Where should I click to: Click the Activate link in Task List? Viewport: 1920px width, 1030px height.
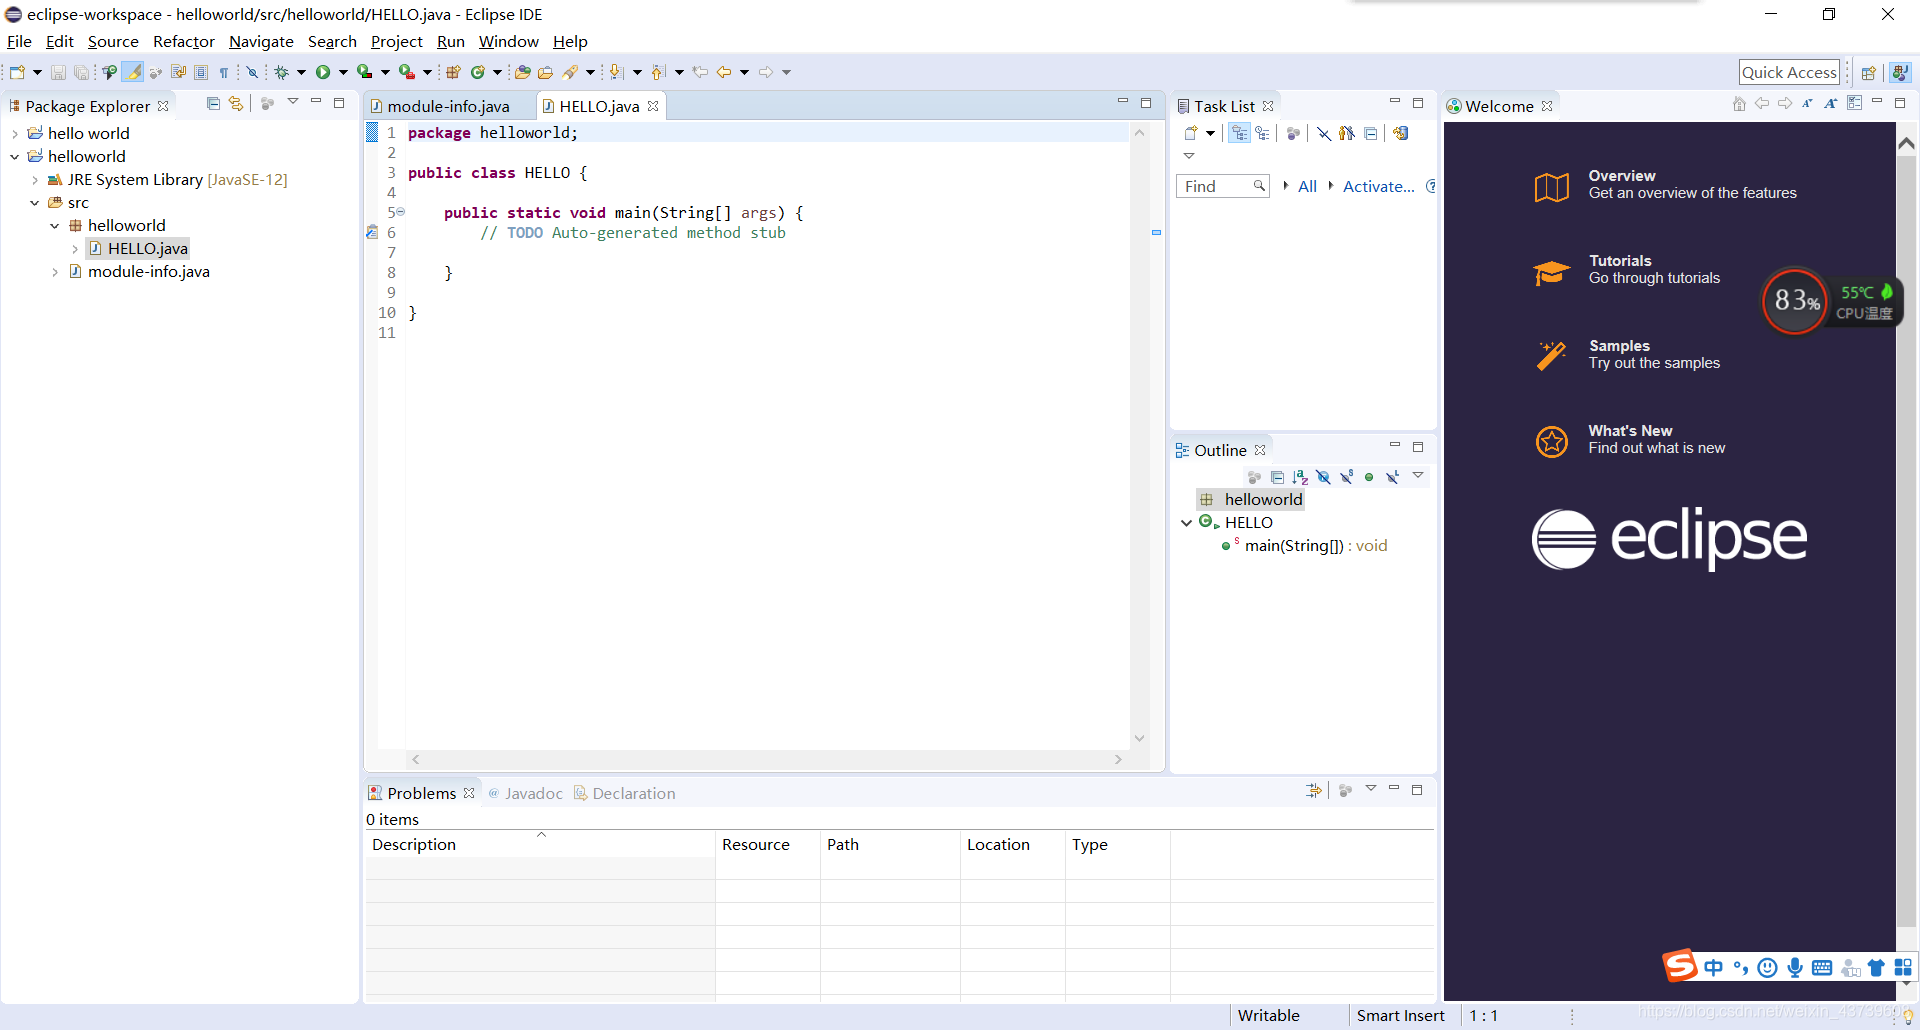[1379, 186]
